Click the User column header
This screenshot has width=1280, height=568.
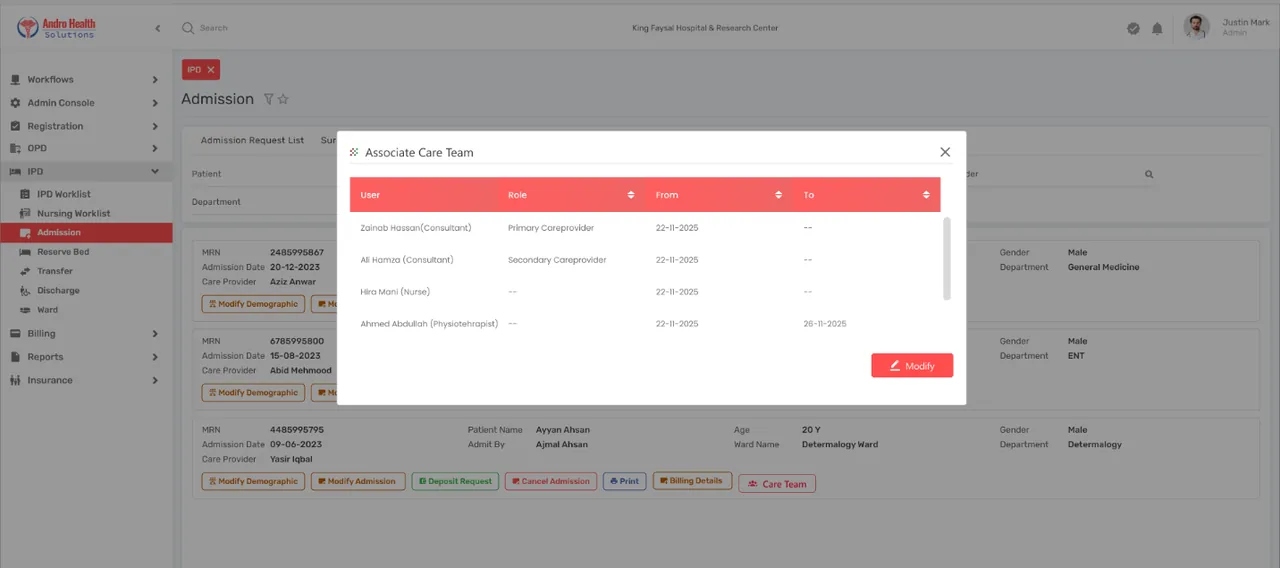point(370,195)
